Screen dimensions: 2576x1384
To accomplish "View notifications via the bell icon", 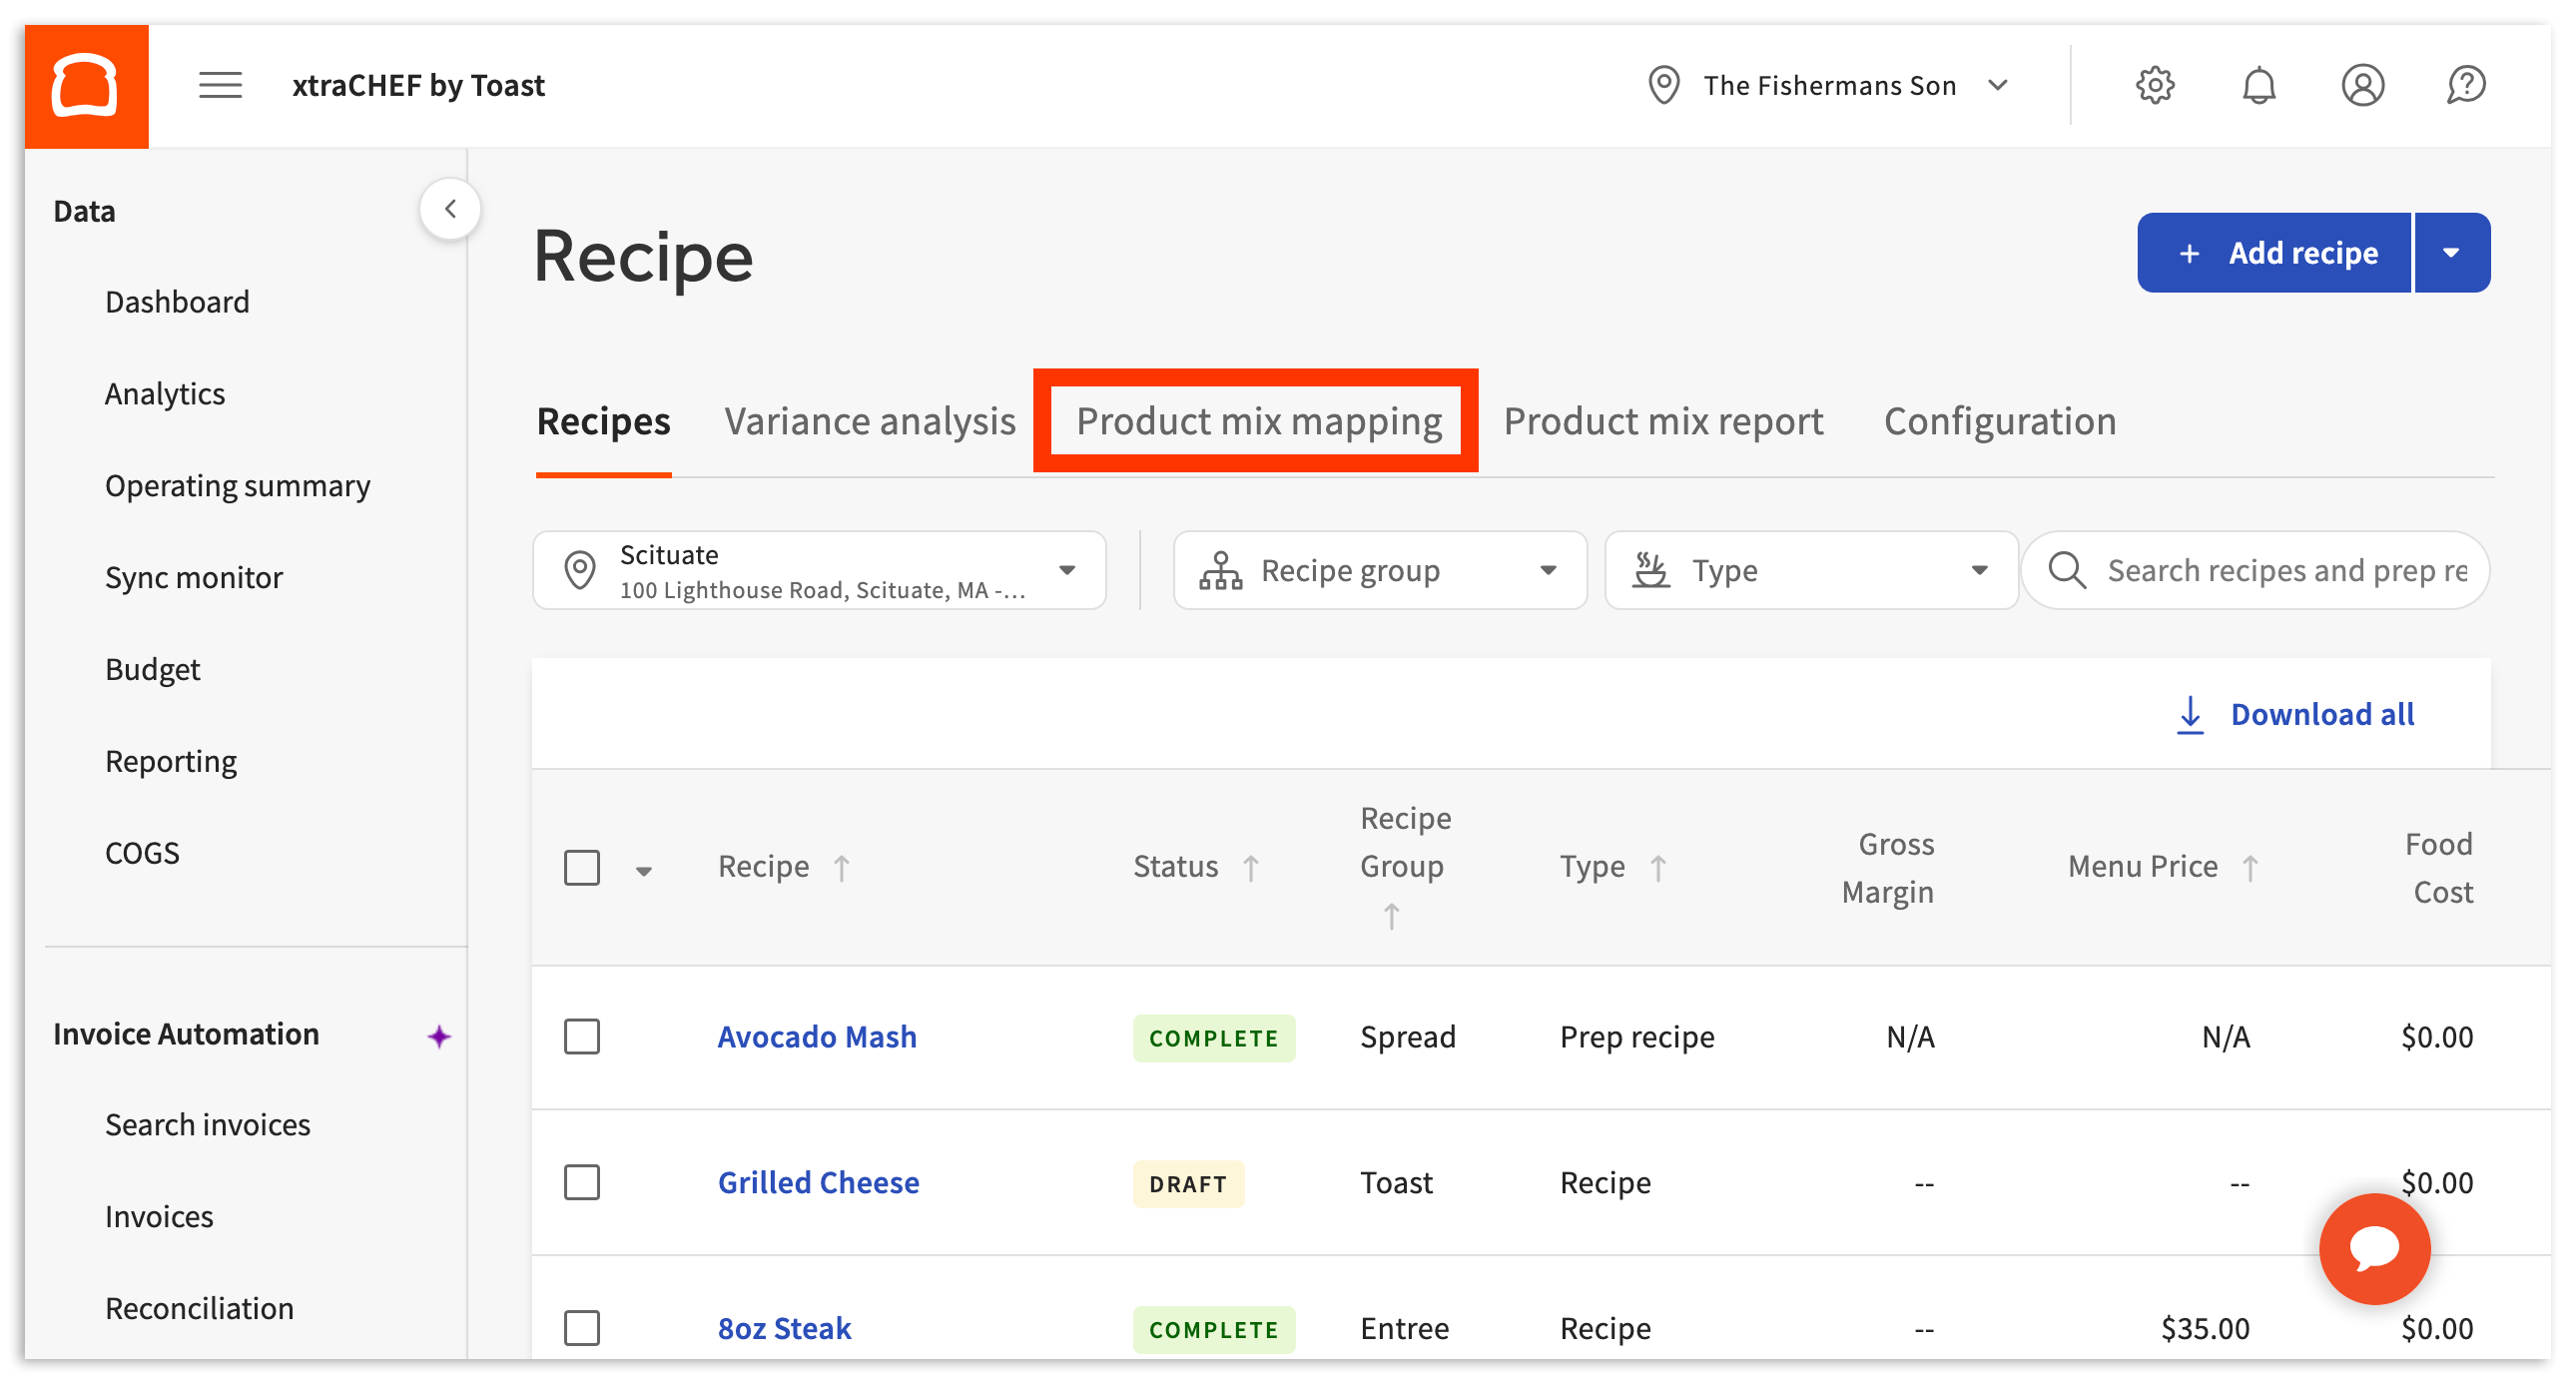I will 2258,86.
